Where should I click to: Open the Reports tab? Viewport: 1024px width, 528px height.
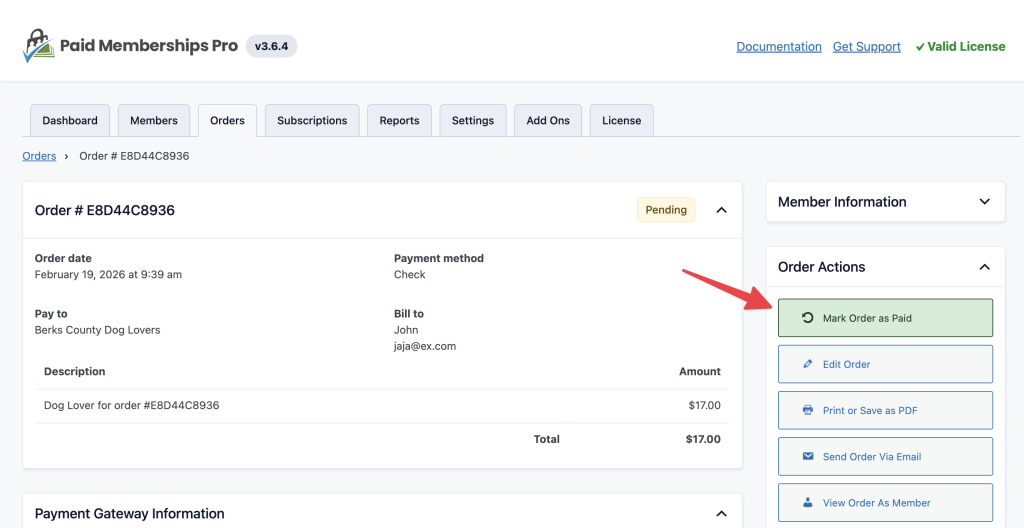click(x=399, y=120)
